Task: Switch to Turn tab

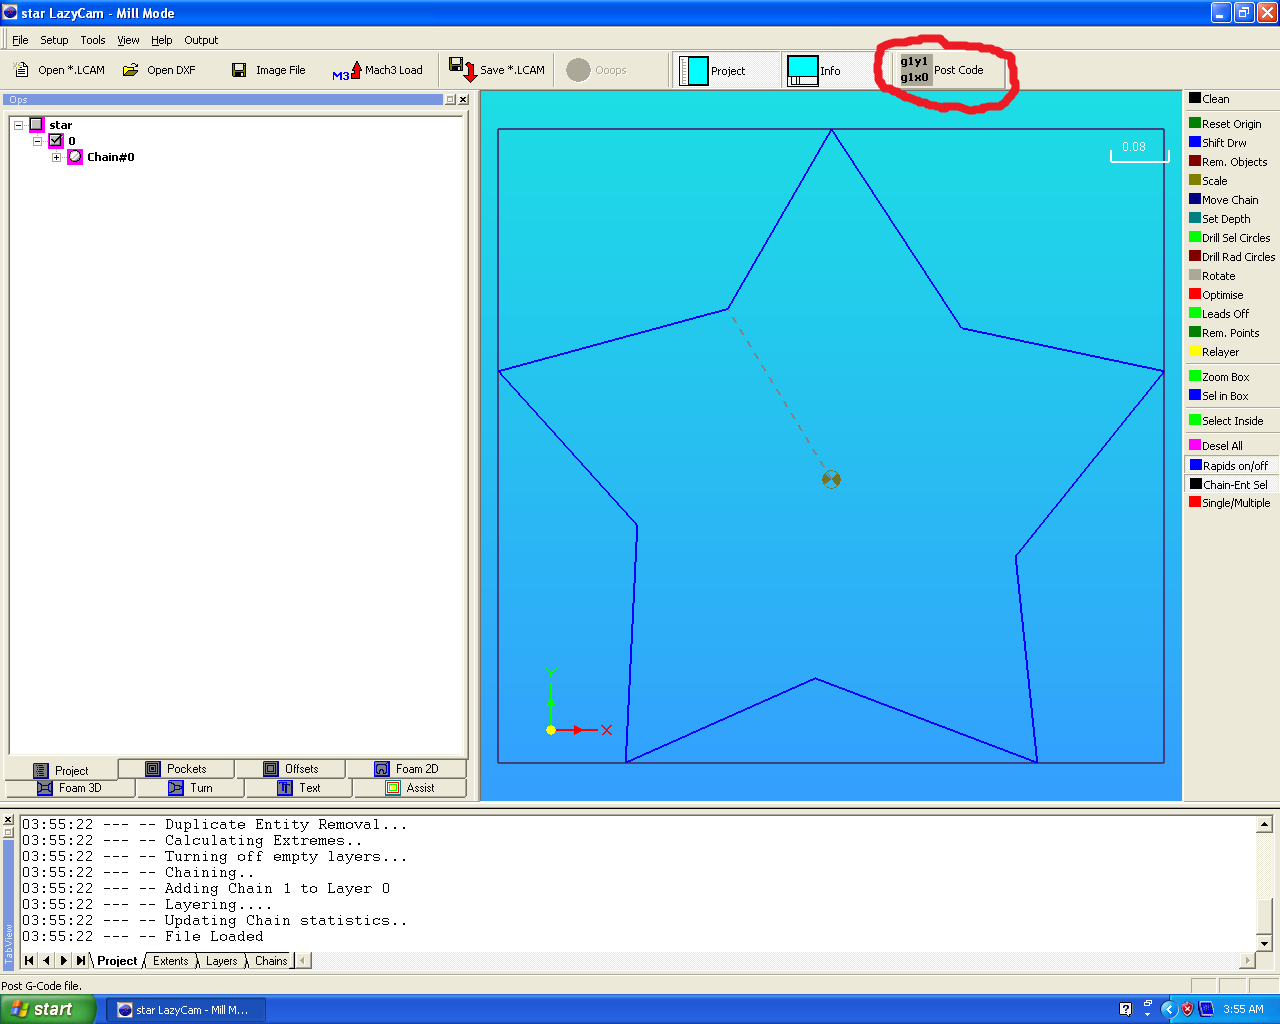Action: [x=190, y=788]
